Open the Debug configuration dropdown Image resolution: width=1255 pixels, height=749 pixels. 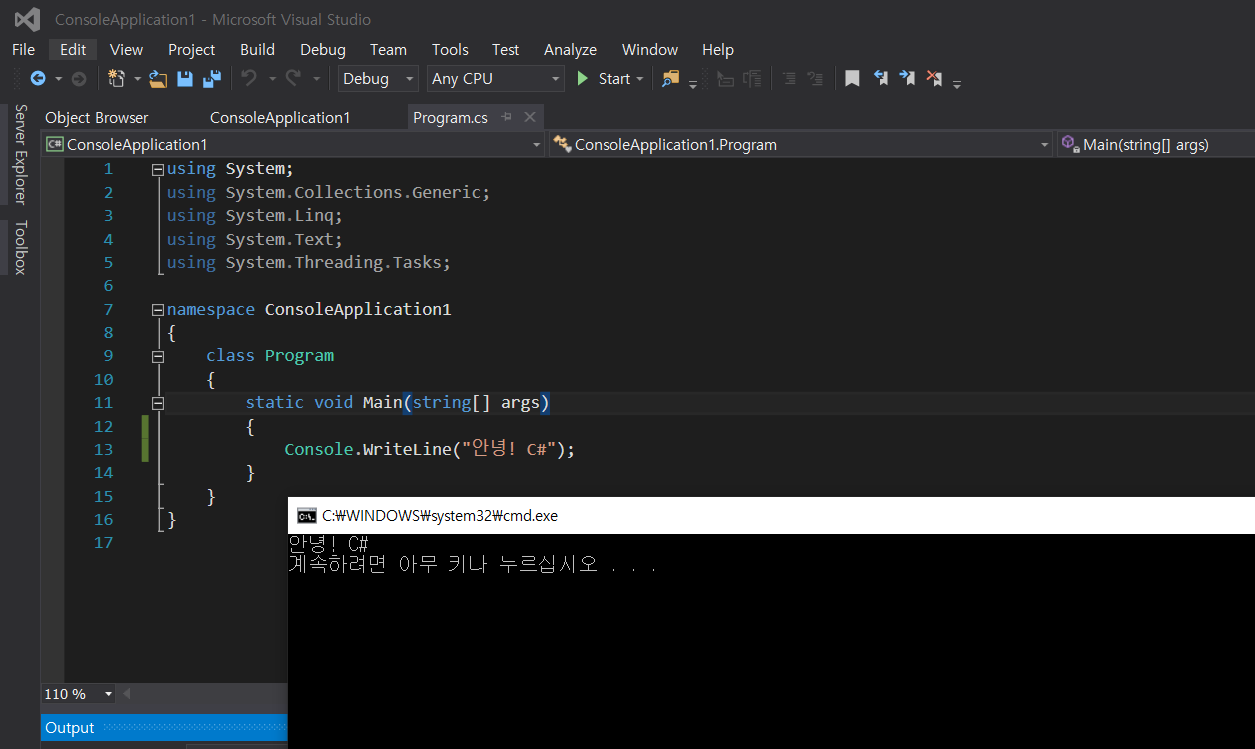click(379, 78)
